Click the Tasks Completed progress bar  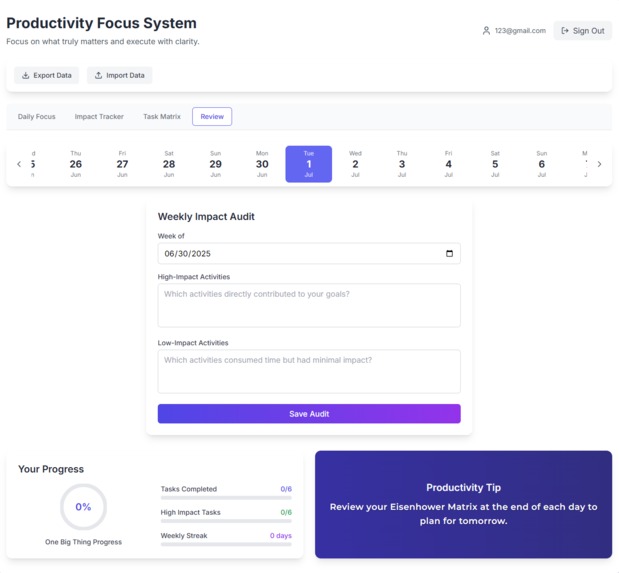tap(226, 498)
